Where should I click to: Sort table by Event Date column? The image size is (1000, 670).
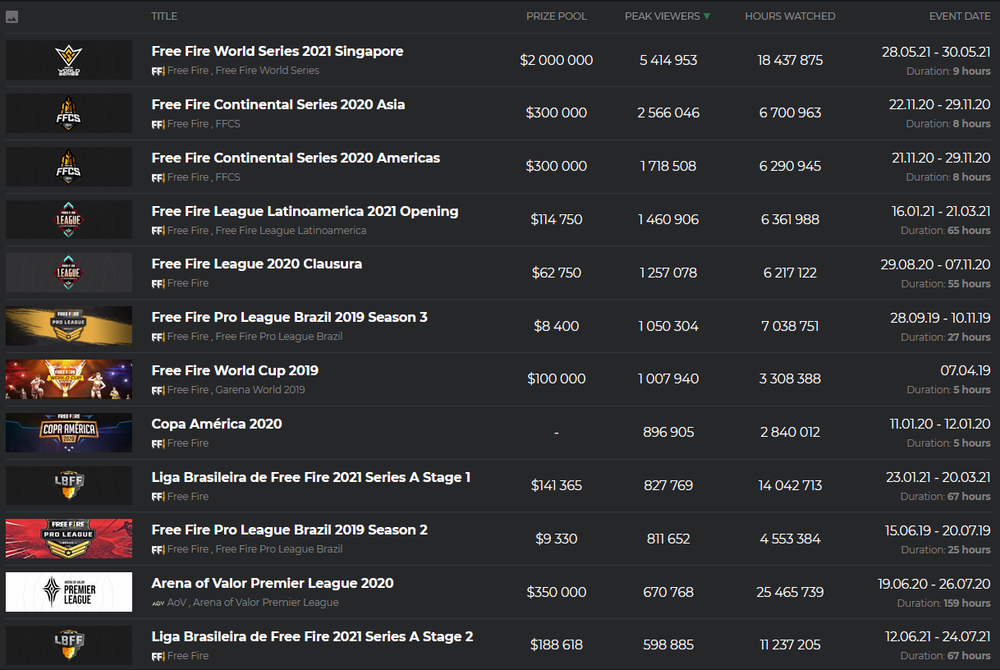tap(959, 17)
